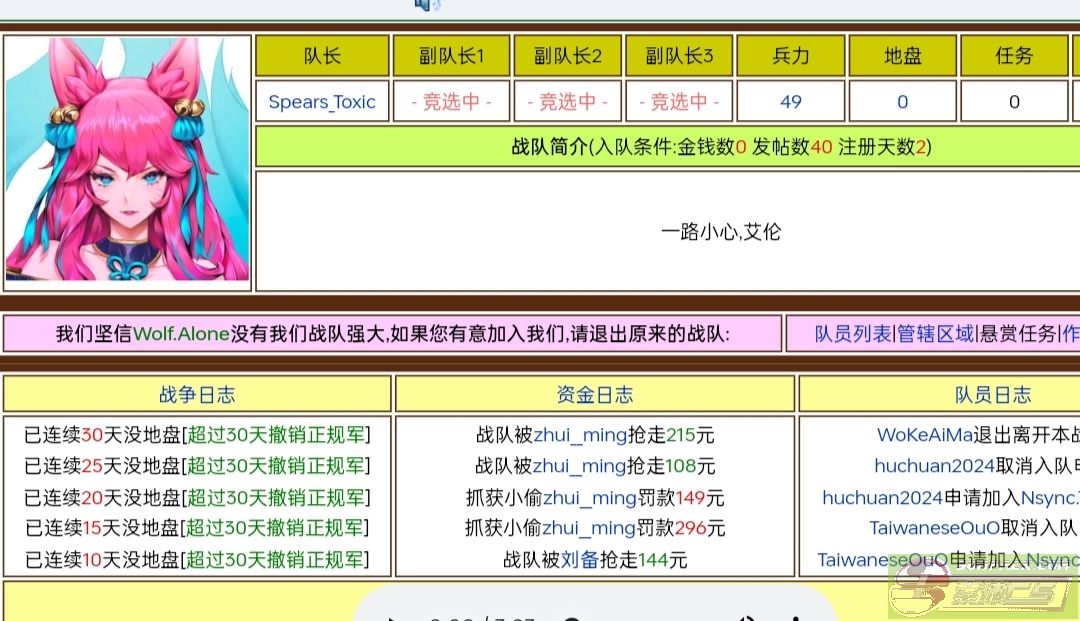Open the 悬赏任务 link

coord(1018,334)
